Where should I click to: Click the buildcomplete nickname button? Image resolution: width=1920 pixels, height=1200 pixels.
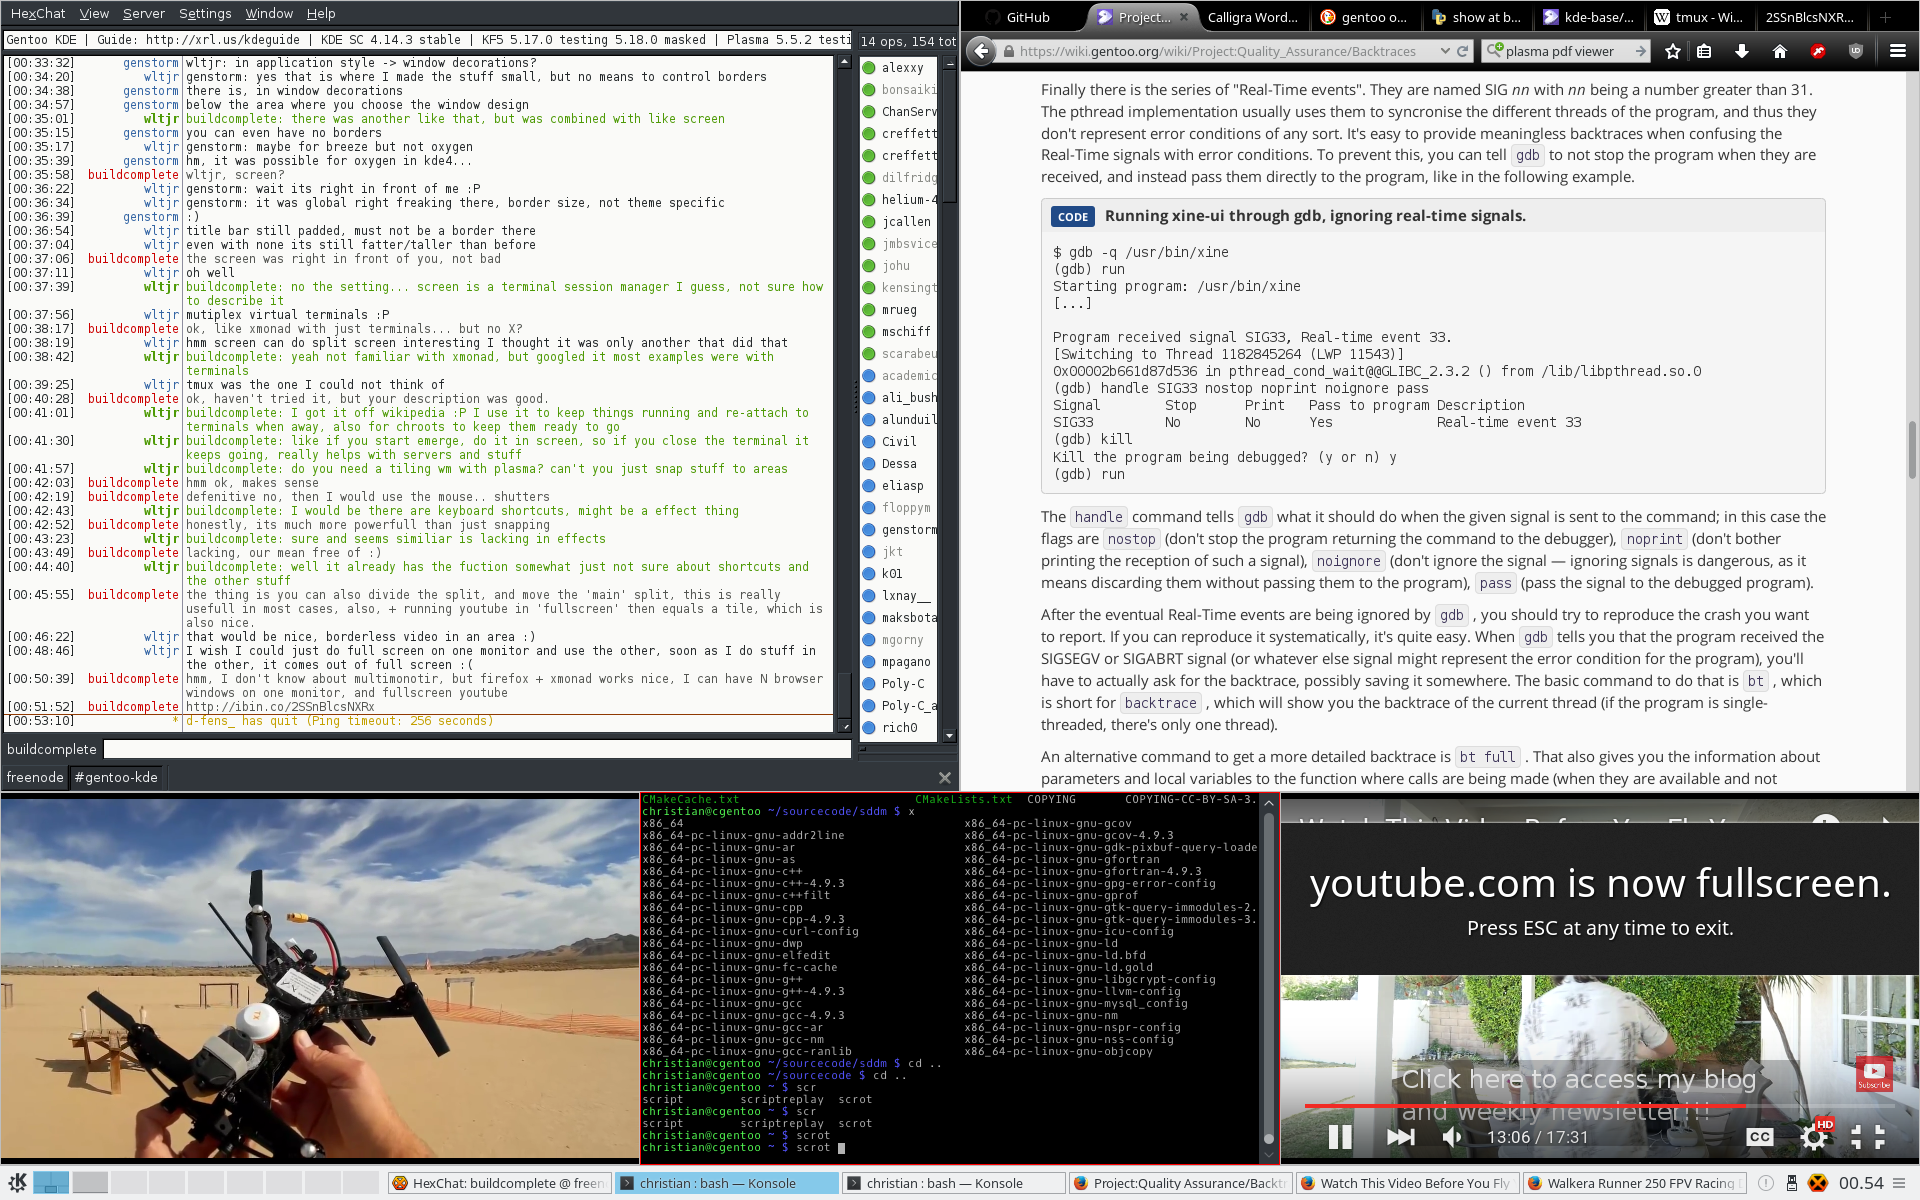[52, 749]
